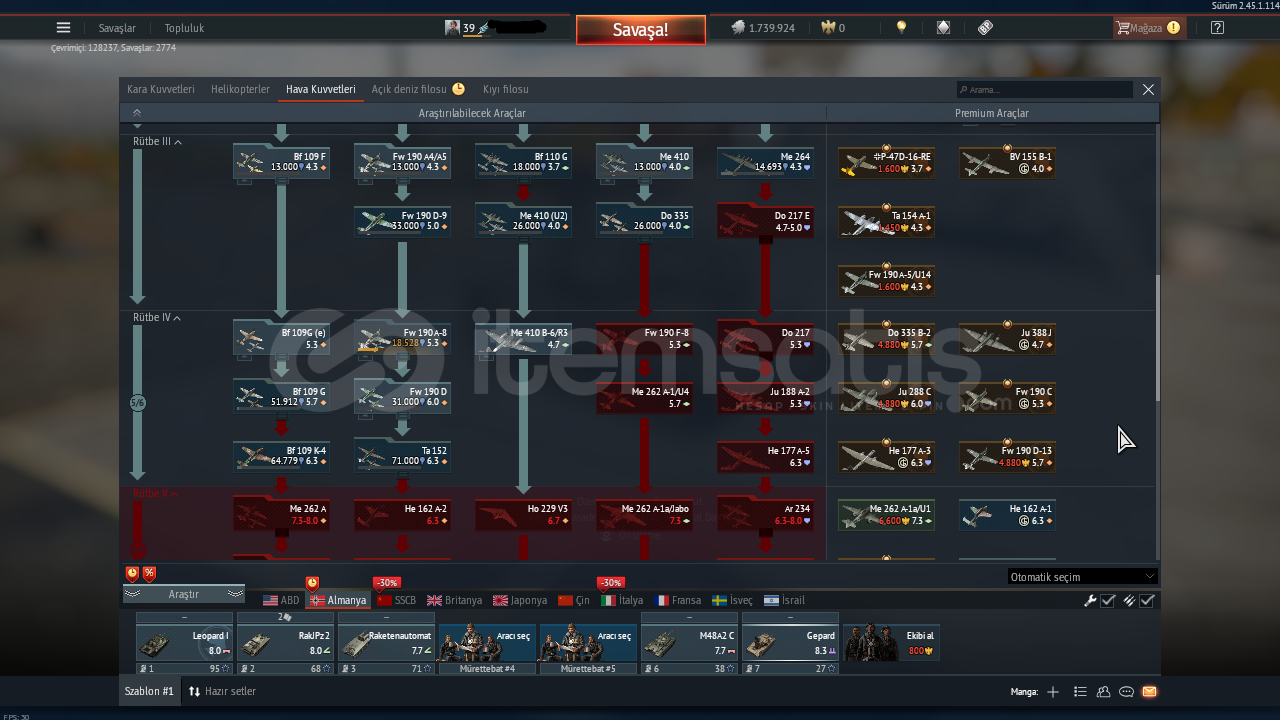Click the wrench auto-repair icon
This screenshot has height=720, width=1280.
(1091, 600)
